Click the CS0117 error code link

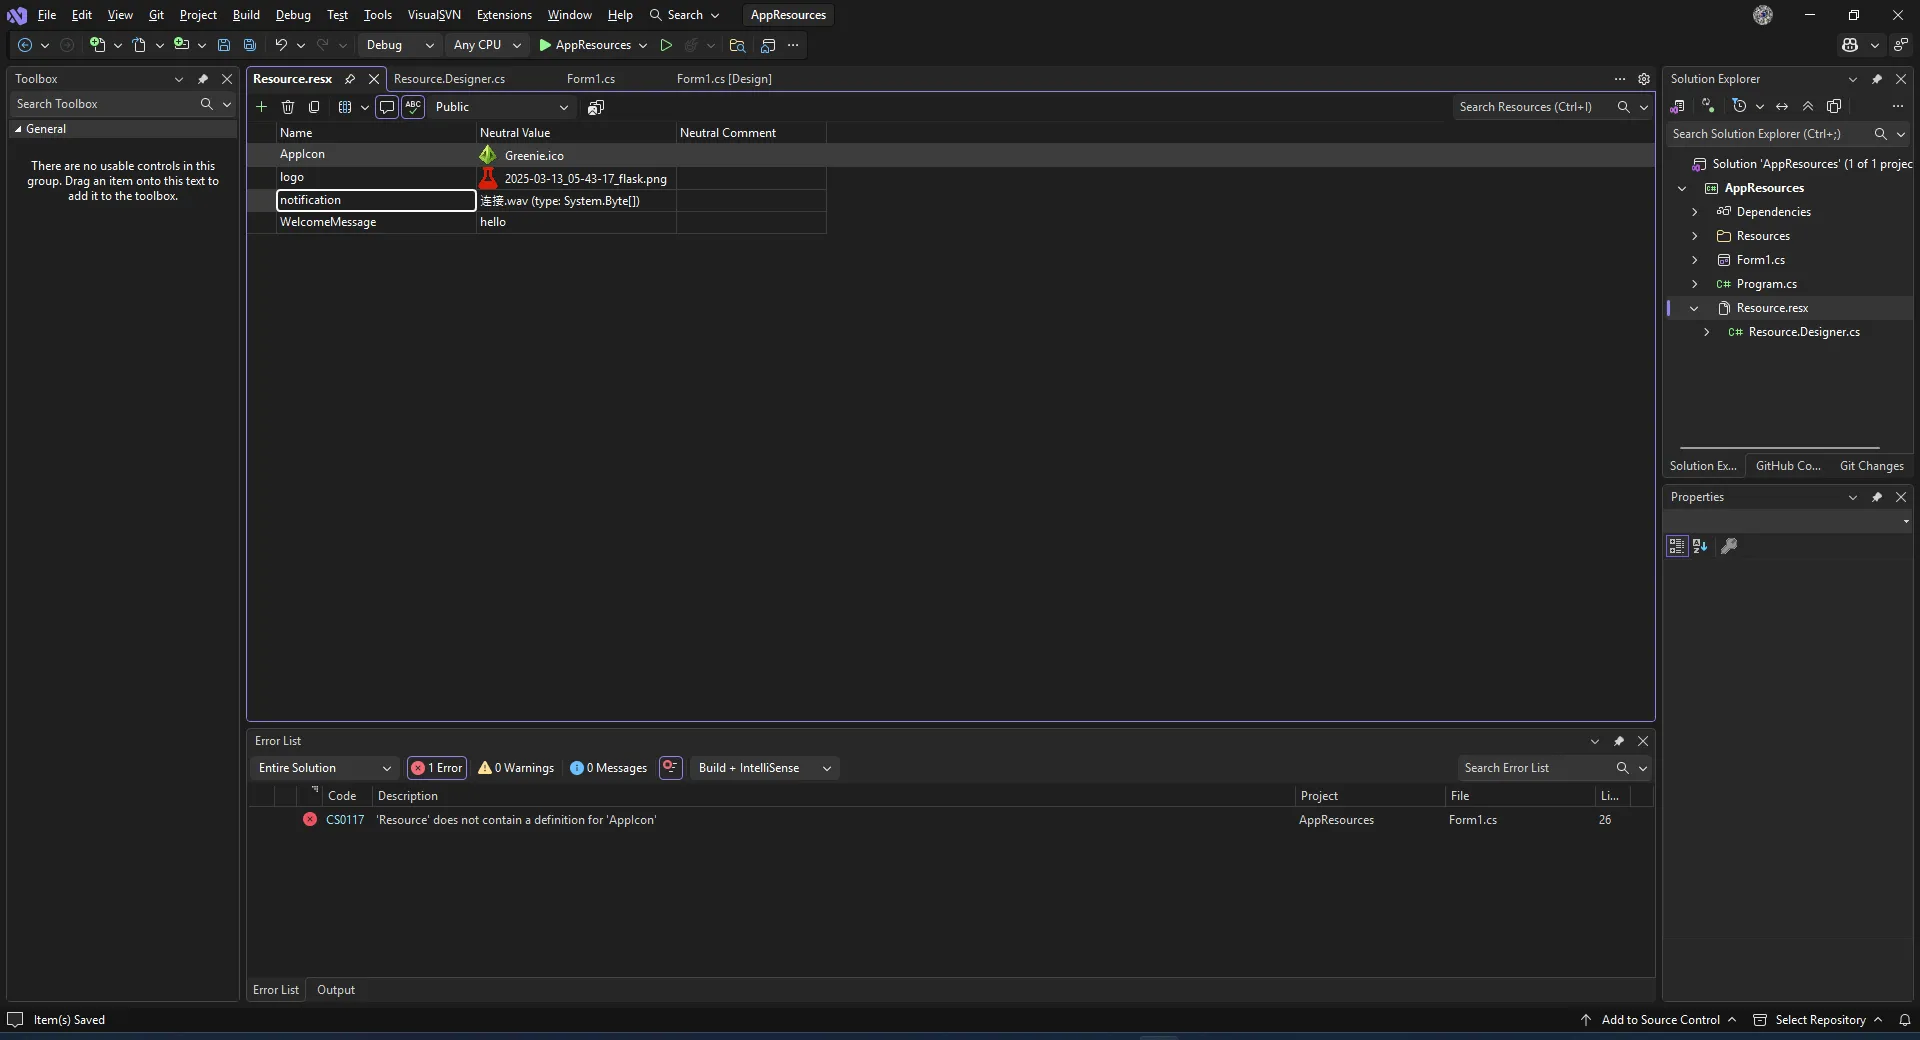345,820
